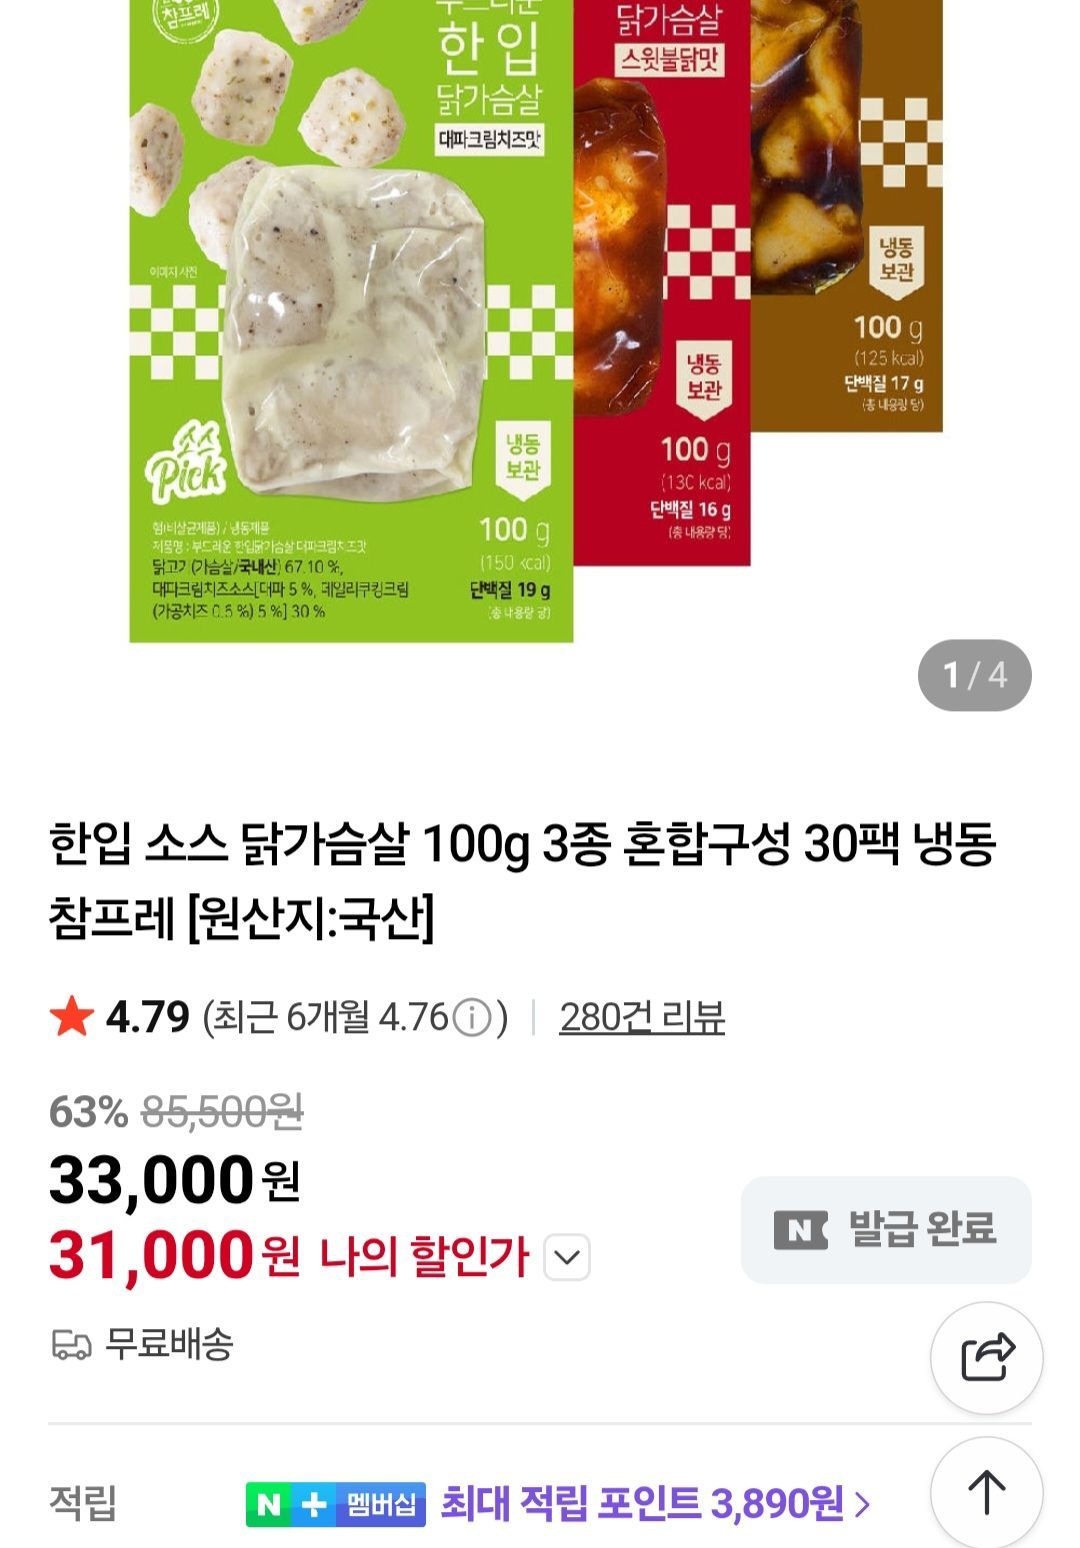The height and width of the screenshot is (1548, 1080).
Task: Tap the 발급 완료 coupon button
Action: [x=886, y=1230]
